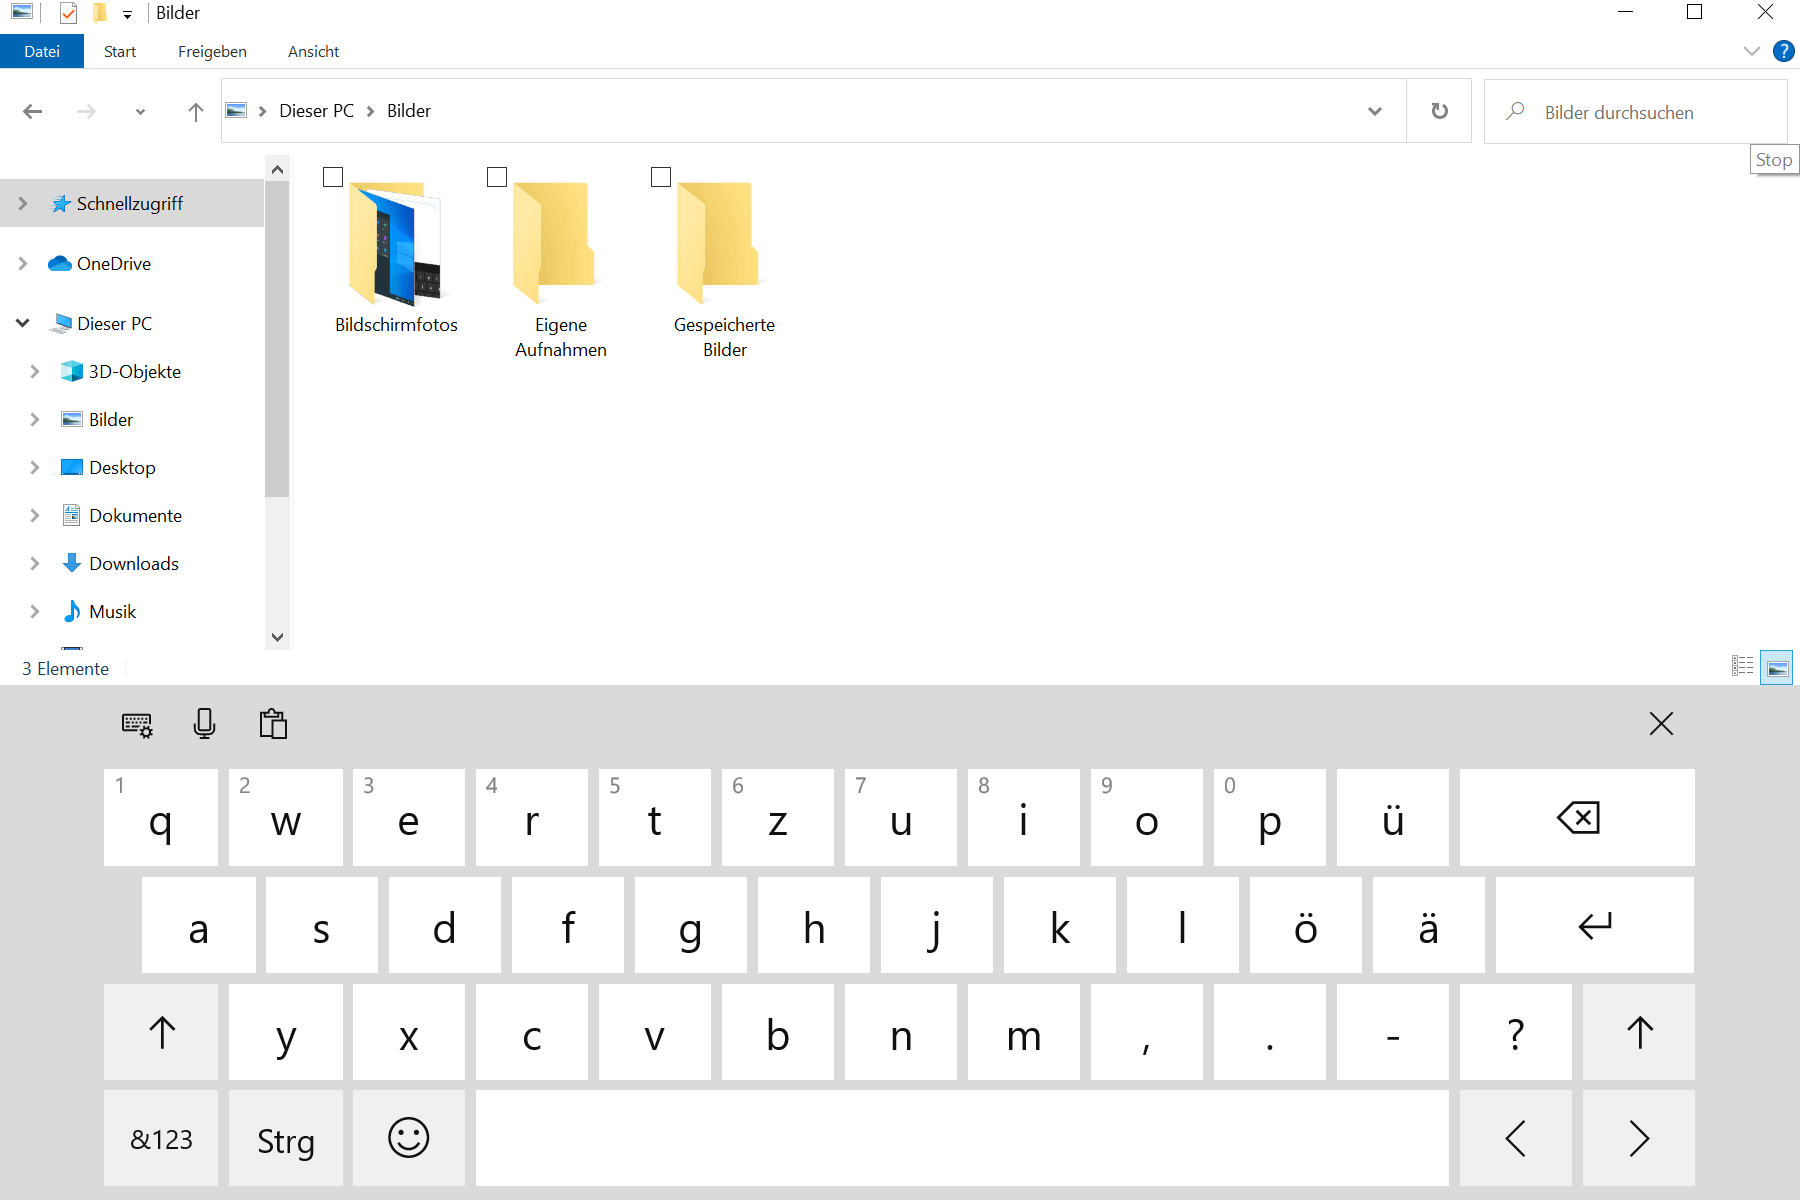Check the Gespeicherte Bilder folder checkbox
Image resolution: width=1800 pixels, height=1200 pixels.
[x=660, y=177]
